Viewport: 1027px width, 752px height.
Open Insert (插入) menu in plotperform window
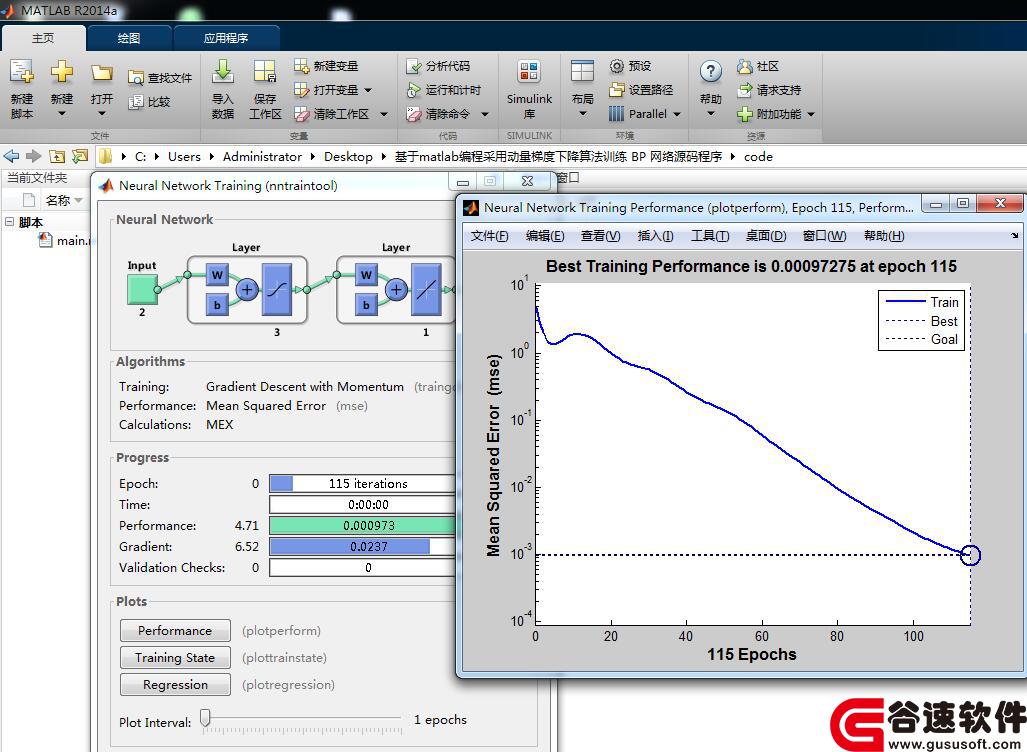pyautogui.click(x=656, y=236)
